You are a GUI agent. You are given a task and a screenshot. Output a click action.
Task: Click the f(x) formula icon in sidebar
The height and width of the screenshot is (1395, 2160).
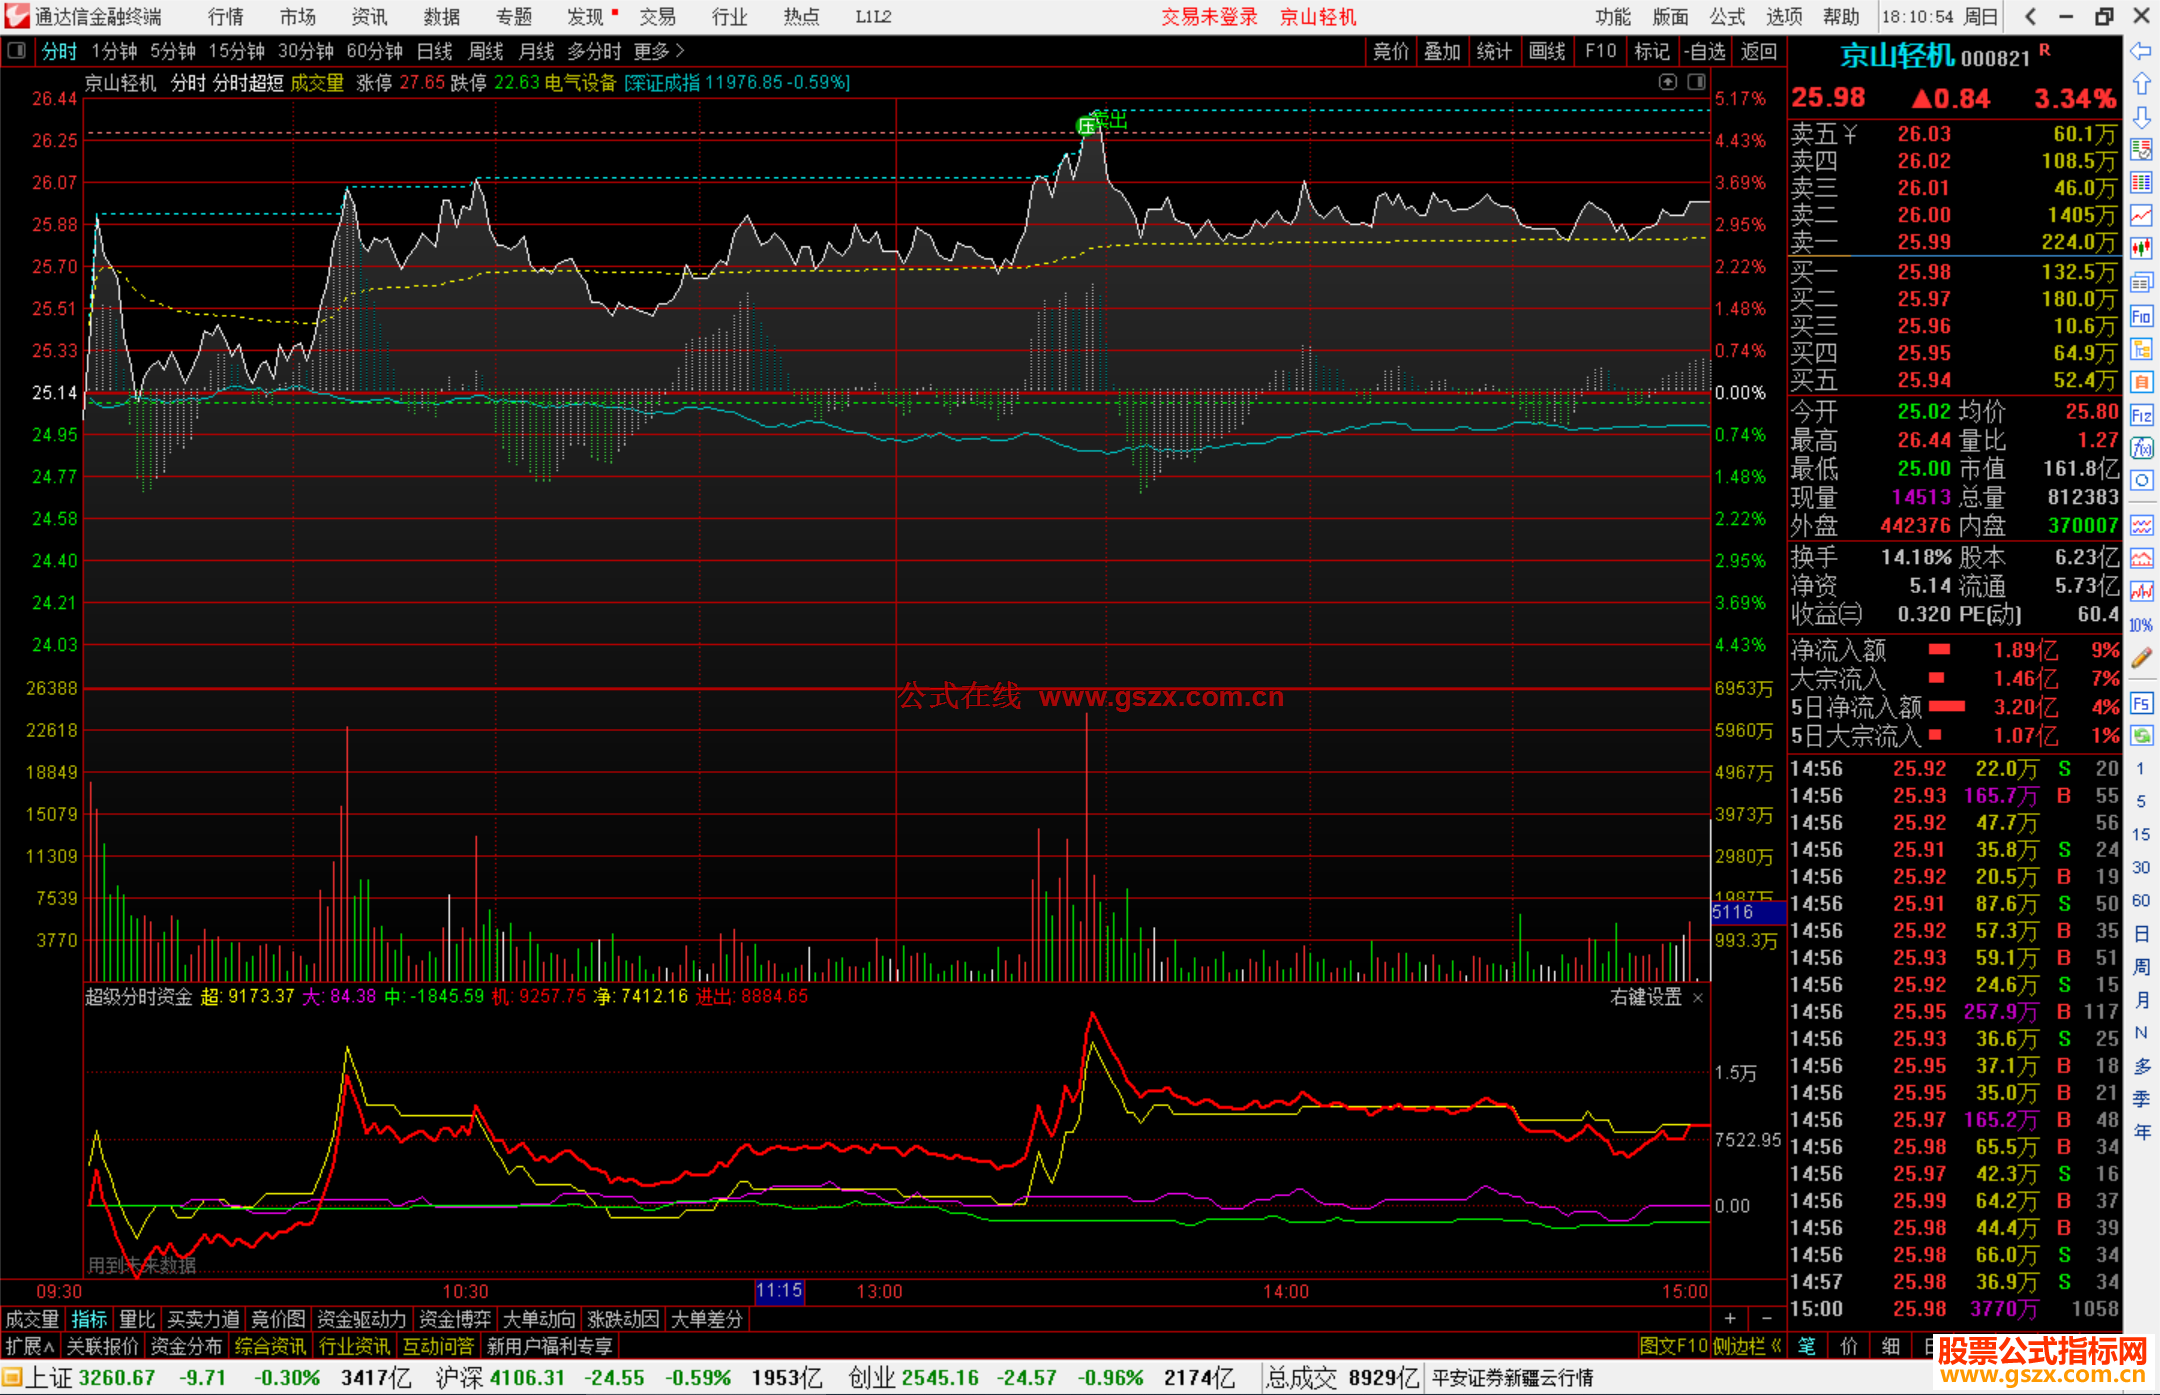point(2141,448)
